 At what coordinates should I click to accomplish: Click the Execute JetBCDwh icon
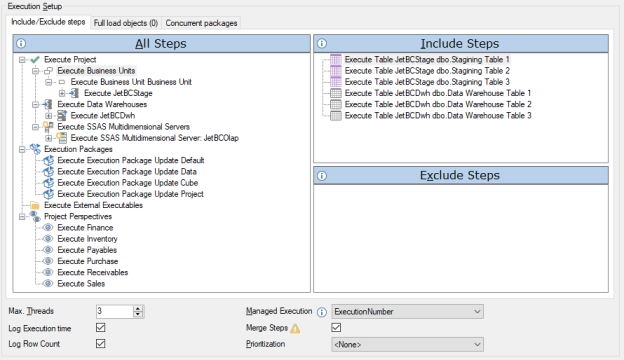point(62,115)
